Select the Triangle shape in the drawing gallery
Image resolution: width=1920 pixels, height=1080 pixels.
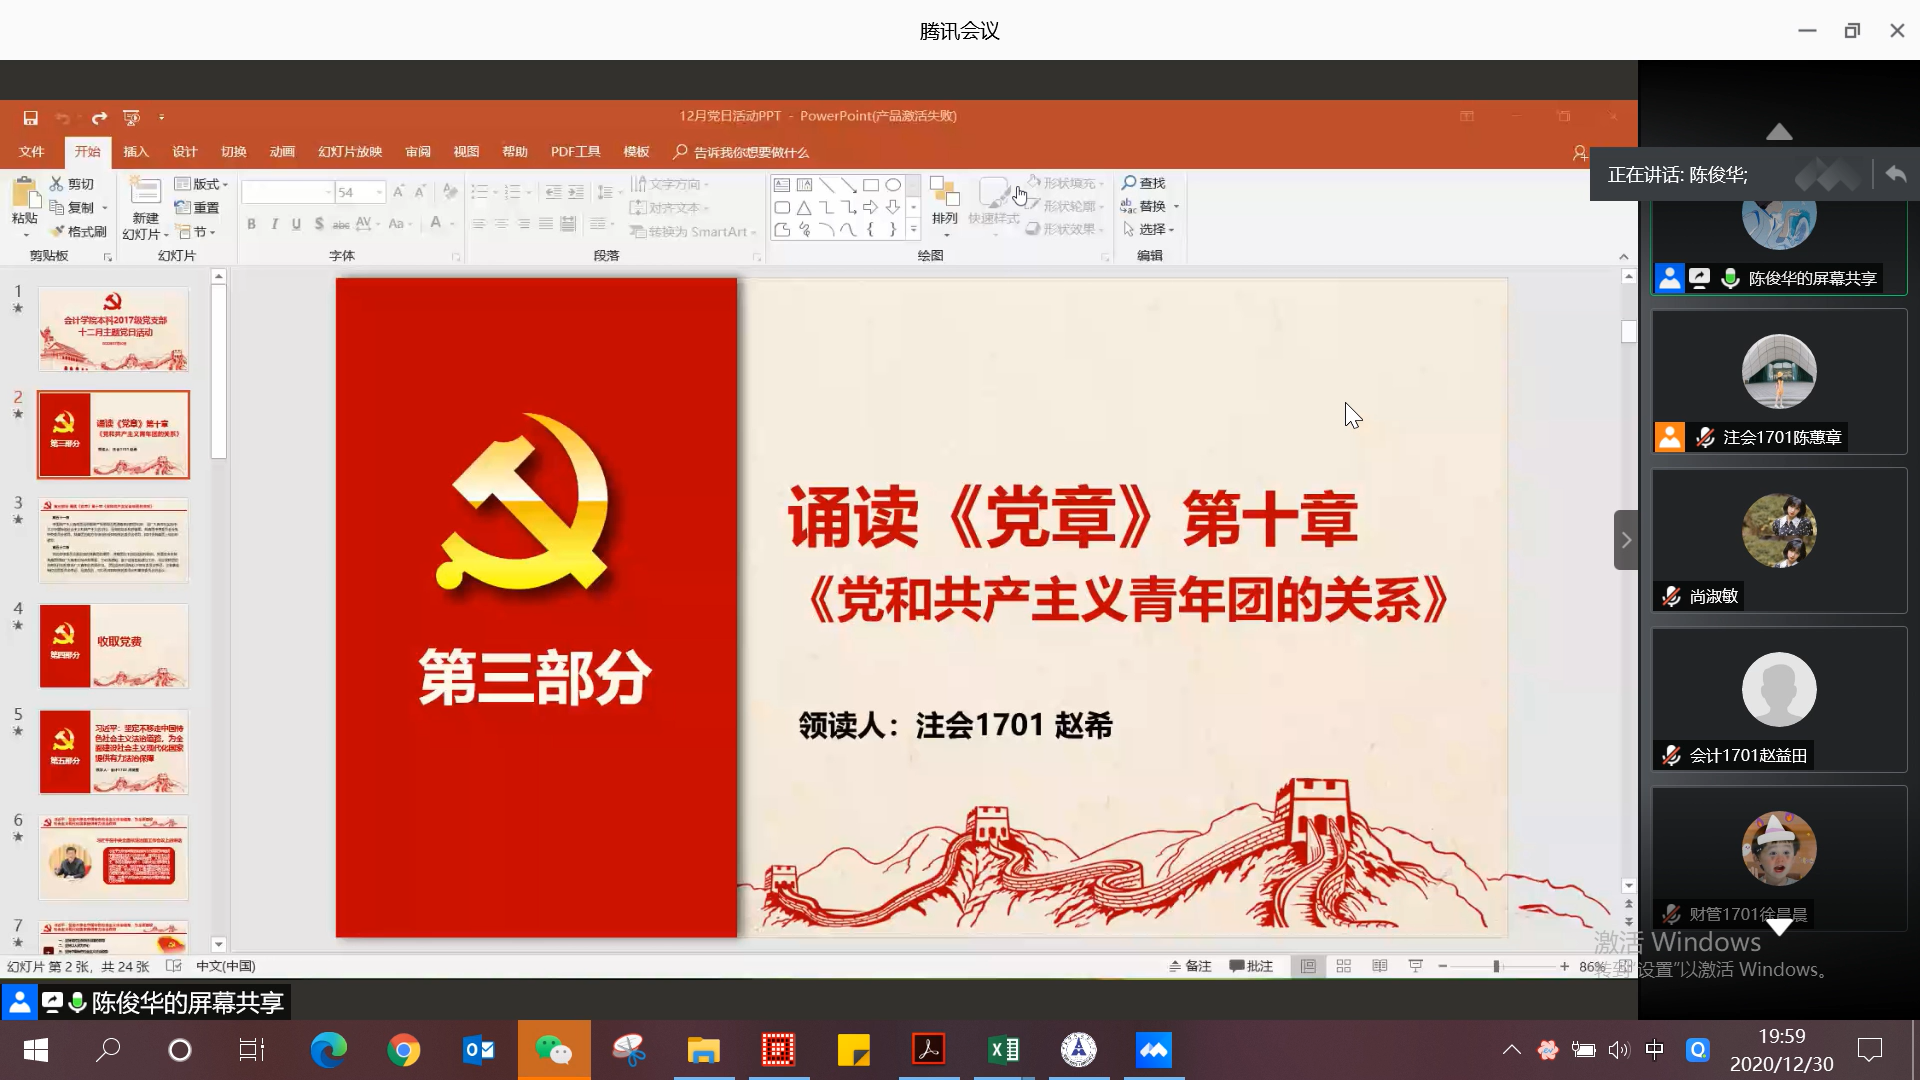pos(804,207)
